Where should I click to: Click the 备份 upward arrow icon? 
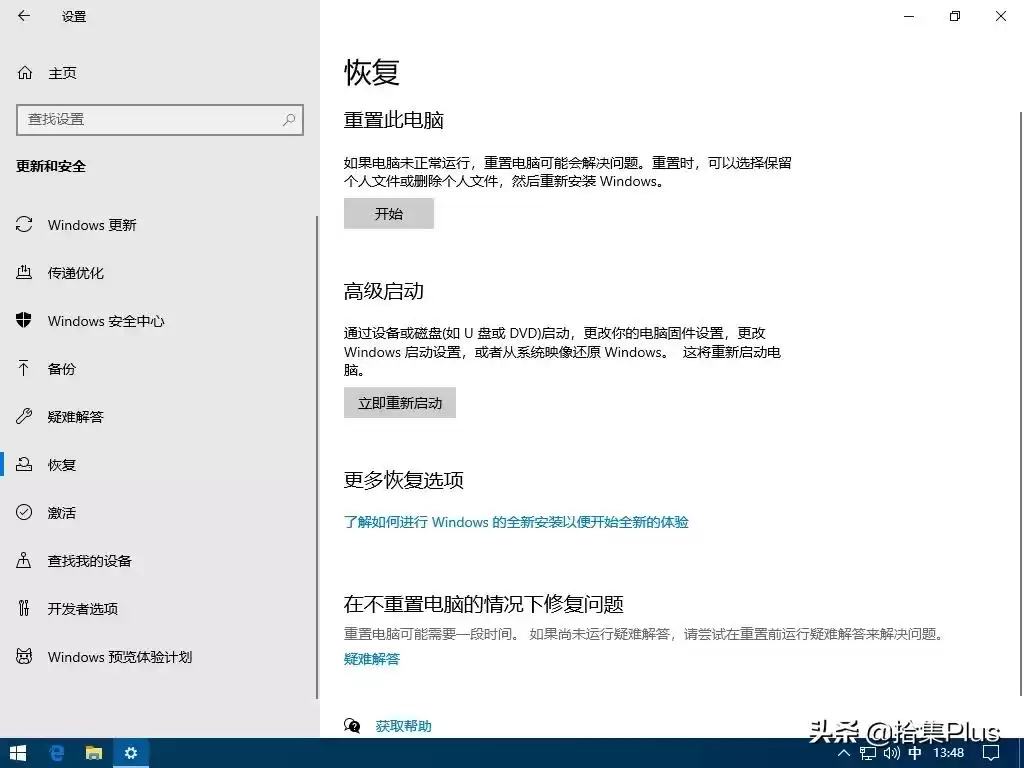coord(24,368)
